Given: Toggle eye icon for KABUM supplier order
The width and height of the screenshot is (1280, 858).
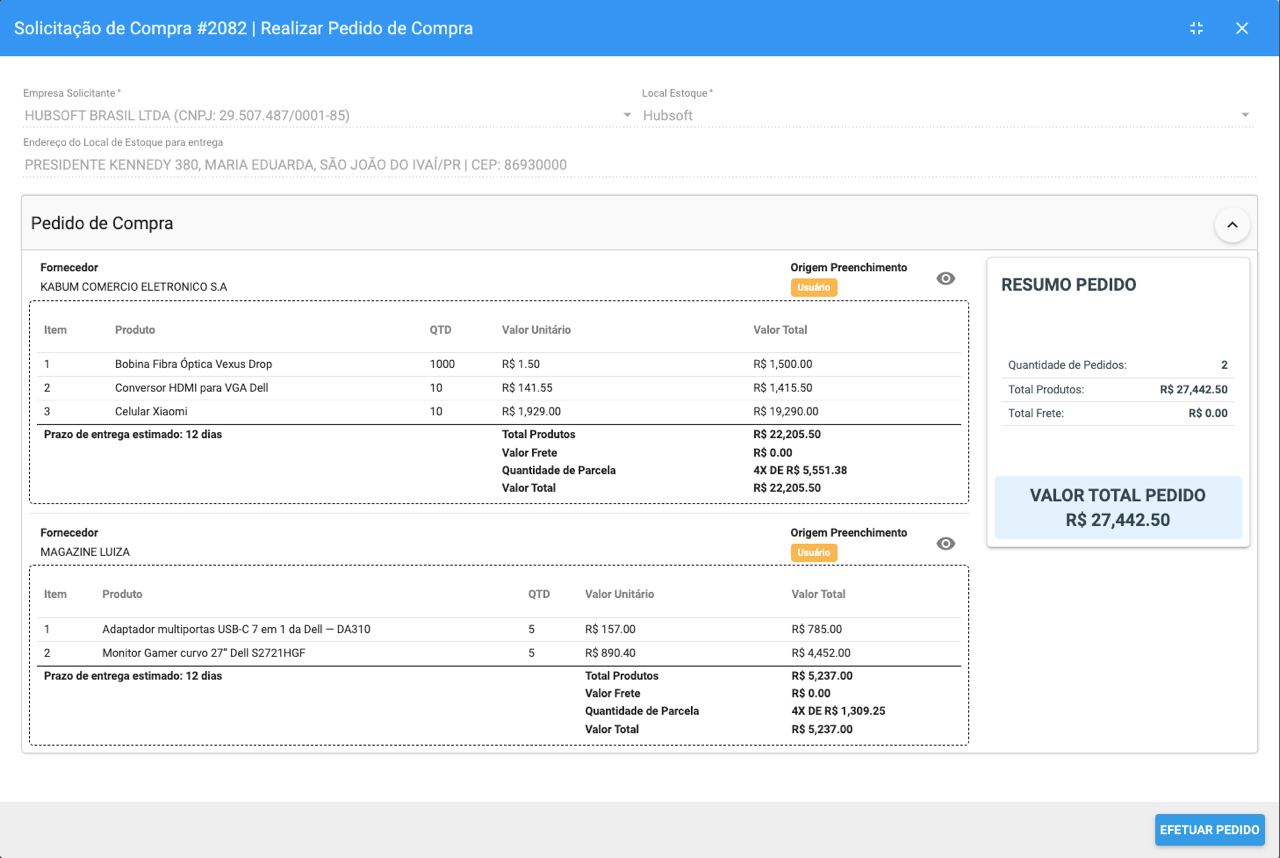Looking at the screenshot, I should coord(945,278).
